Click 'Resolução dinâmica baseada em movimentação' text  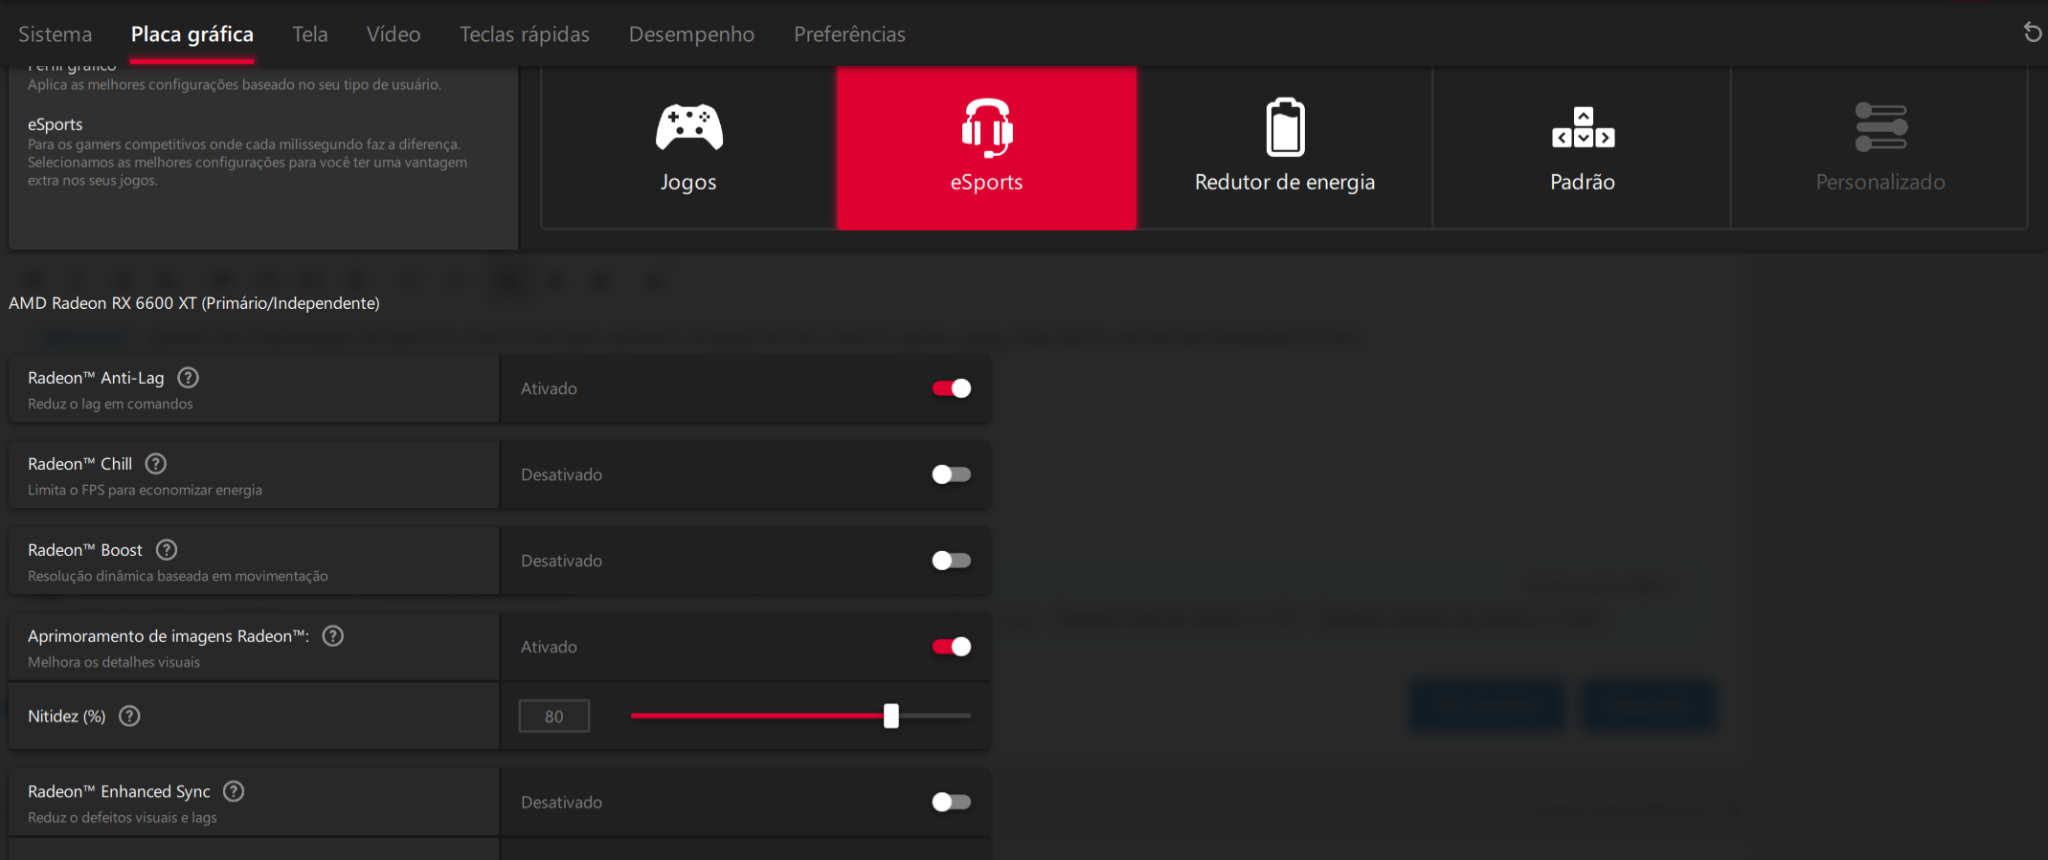(178, 576)
